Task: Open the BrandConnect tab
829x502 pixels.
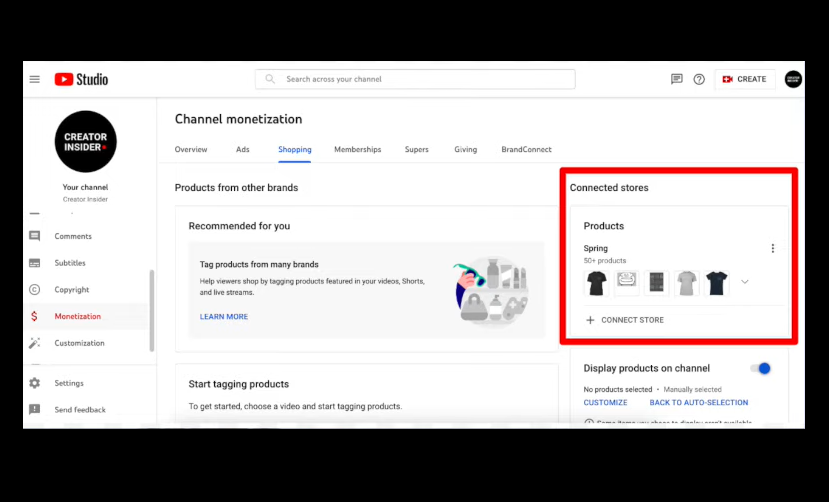Action: pyautogui.click(x=526, y=150)
